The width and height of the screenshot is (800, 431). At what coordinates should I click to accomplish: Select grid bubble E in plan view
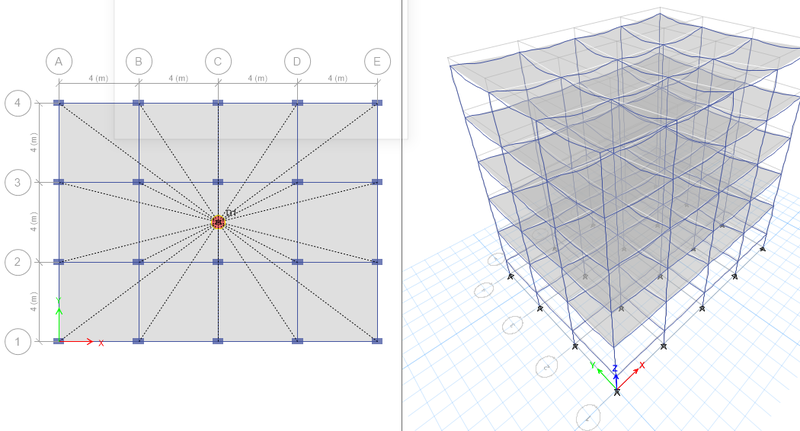(x=378, y=62)
